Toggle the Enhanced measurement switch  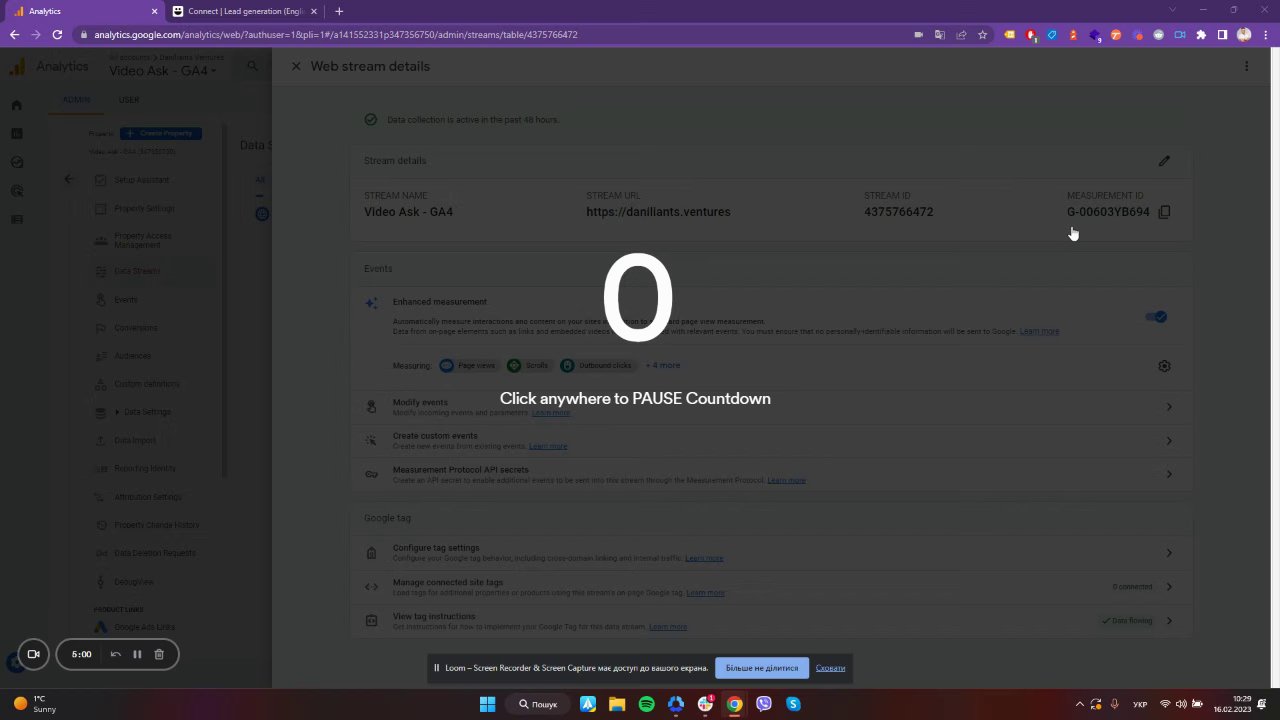point(1156,317)
